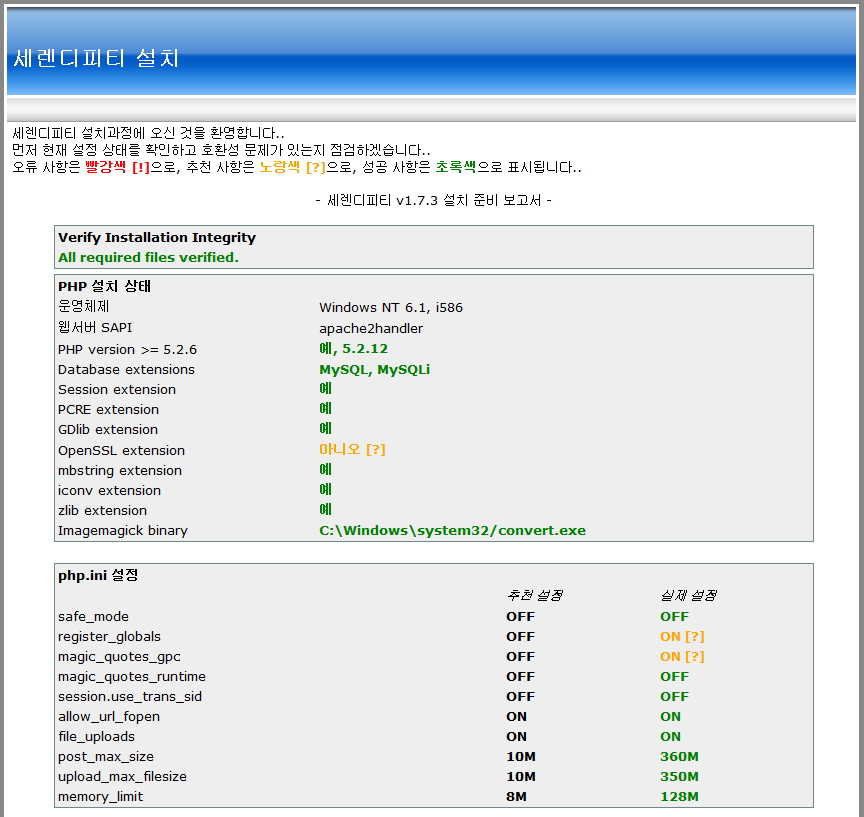Click the green '초록색' legend text
Viewport: 864px width, 817px height.
click(x=456, y=167)
